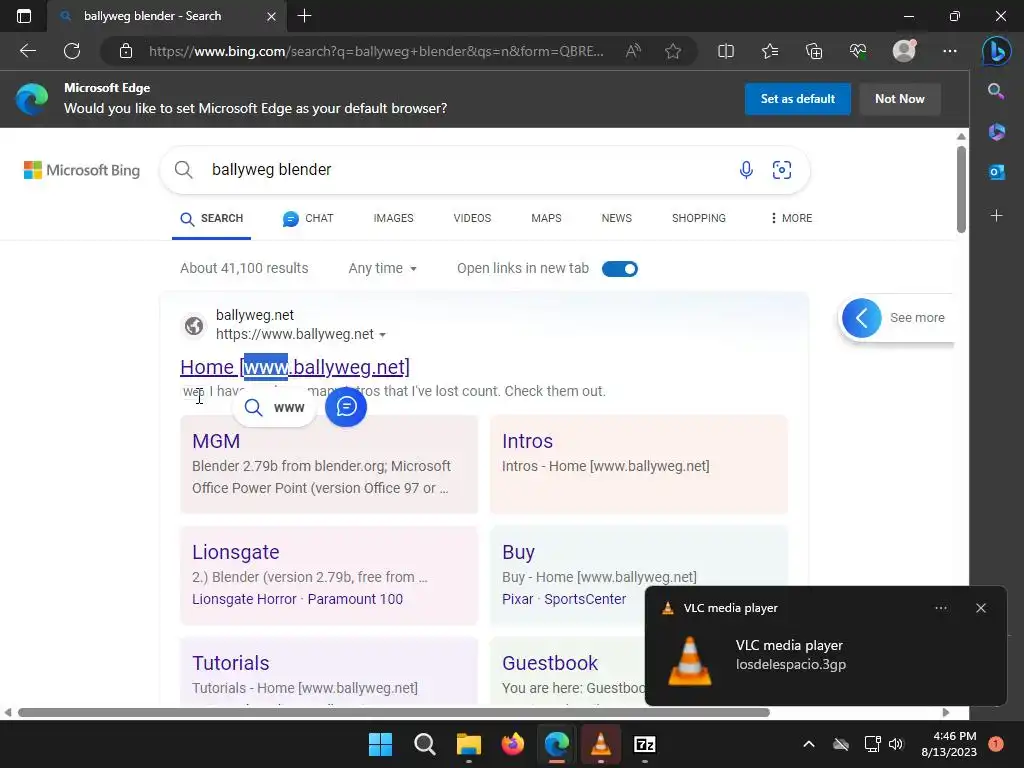Image resolution: width=1024 pixels, height=768 pixels.
Task: Start voice search microphone icon
Action: (x=746, y=170)
